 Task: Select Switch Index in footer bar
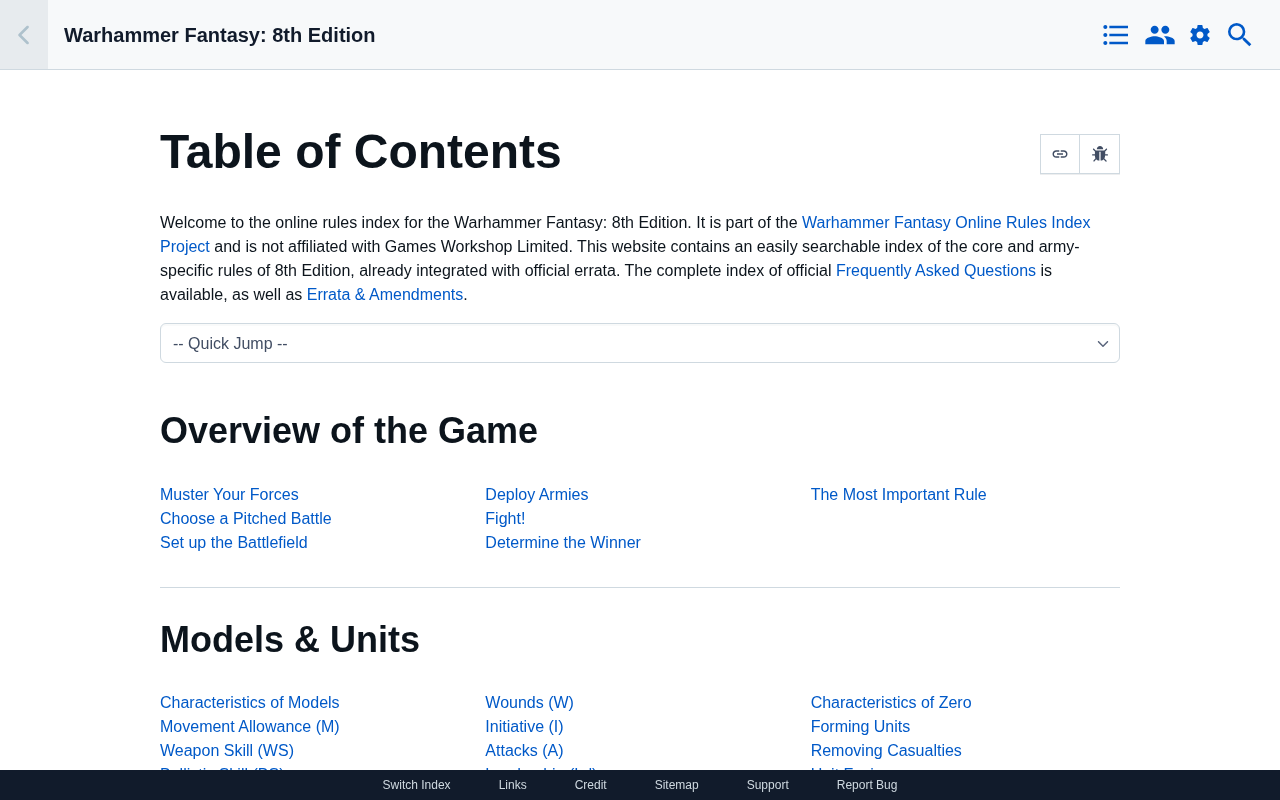click(416, 785)
